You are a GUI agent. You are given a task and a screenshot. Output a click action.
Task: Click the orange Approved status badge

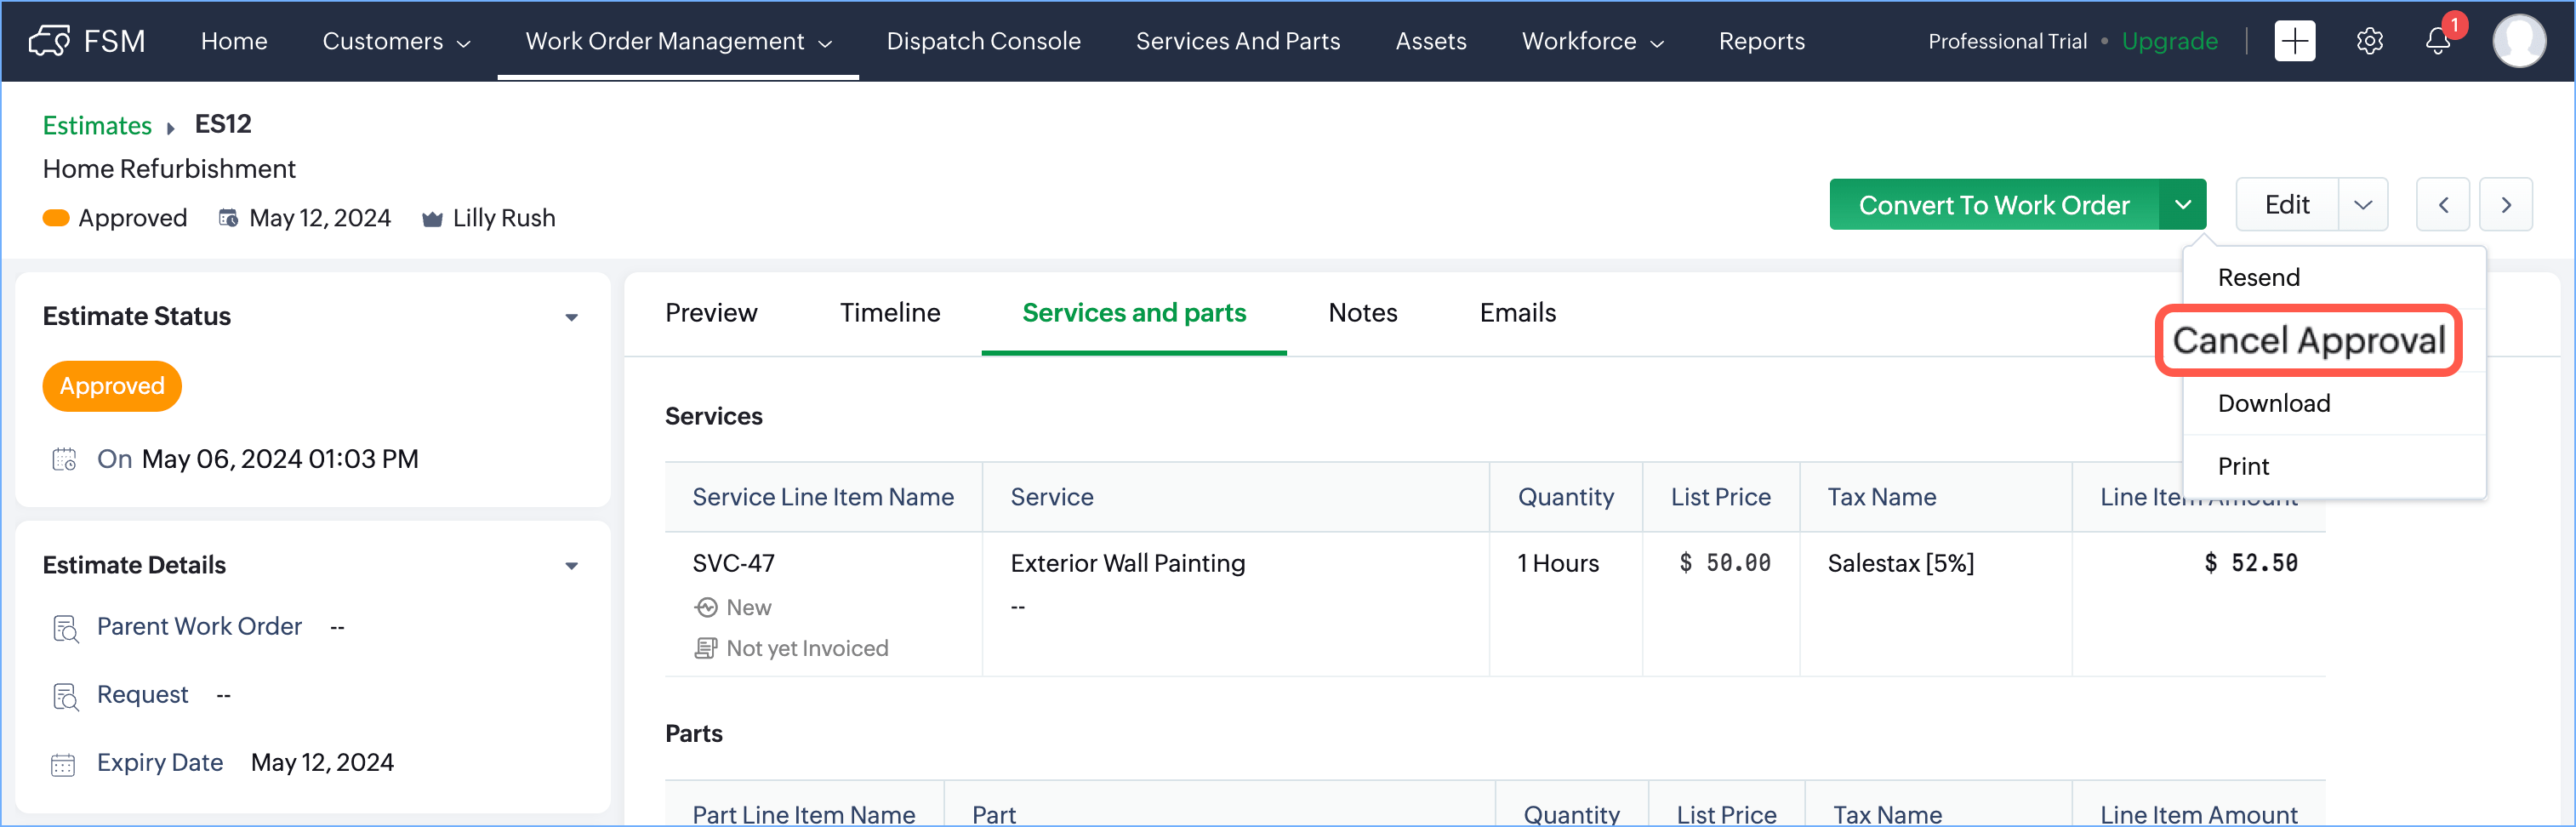(112, 386)
